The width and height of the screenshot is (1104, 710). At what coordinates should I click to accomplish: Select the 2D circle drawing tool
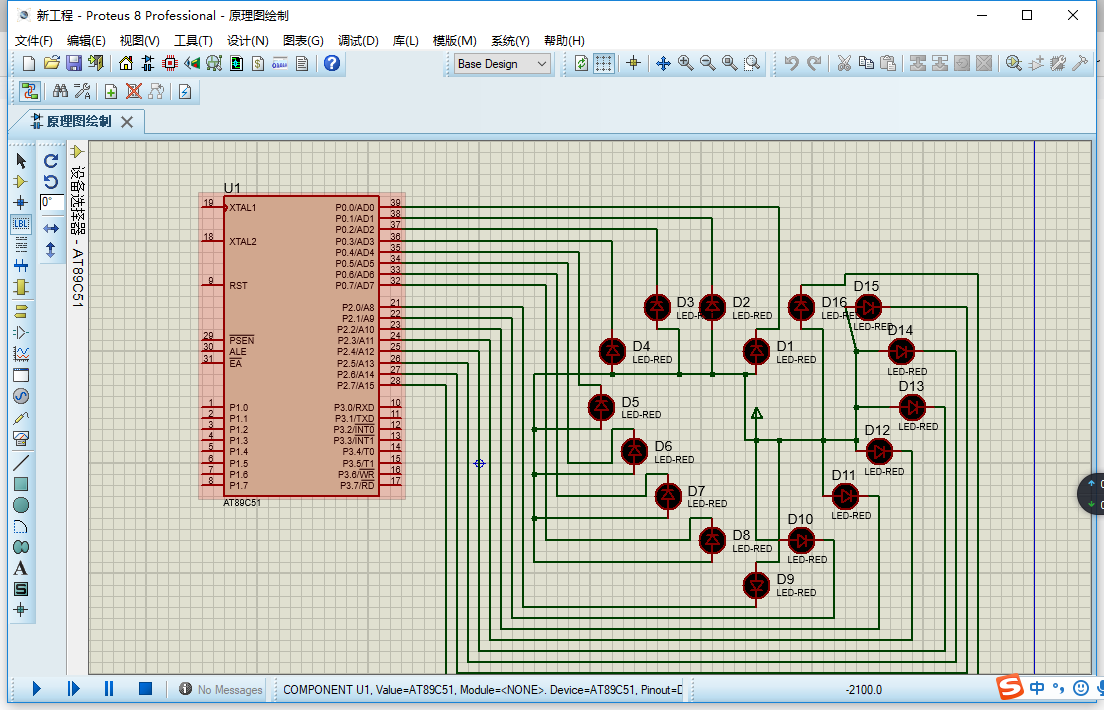[x=21, y=505]
